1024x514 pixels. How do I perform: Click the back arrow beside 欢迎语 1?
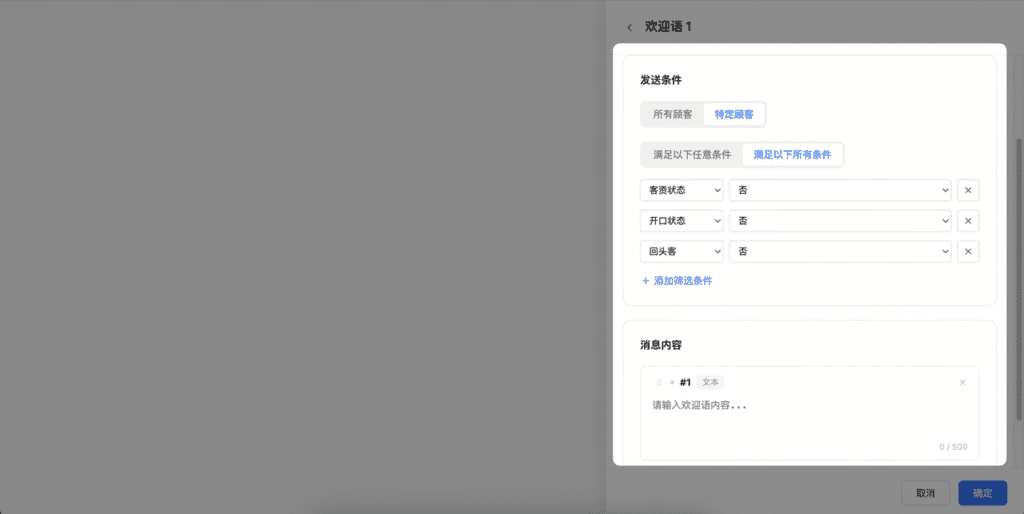click(x=629, y=27)
